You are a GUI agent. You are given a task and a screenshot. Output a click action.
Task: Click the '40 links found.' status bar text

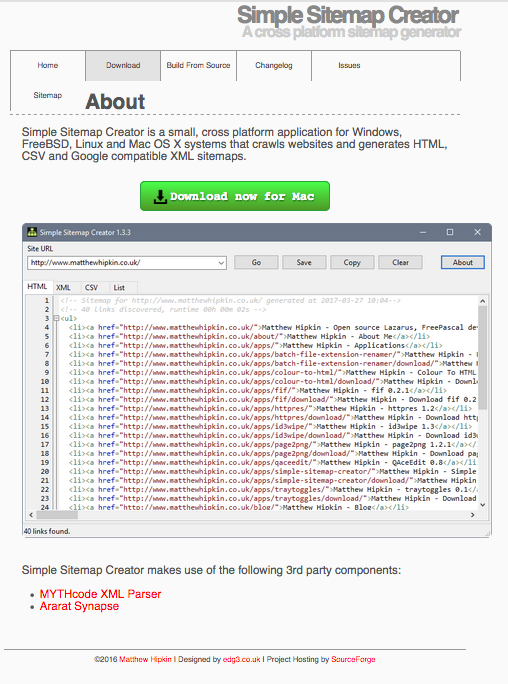pos(47,531)
